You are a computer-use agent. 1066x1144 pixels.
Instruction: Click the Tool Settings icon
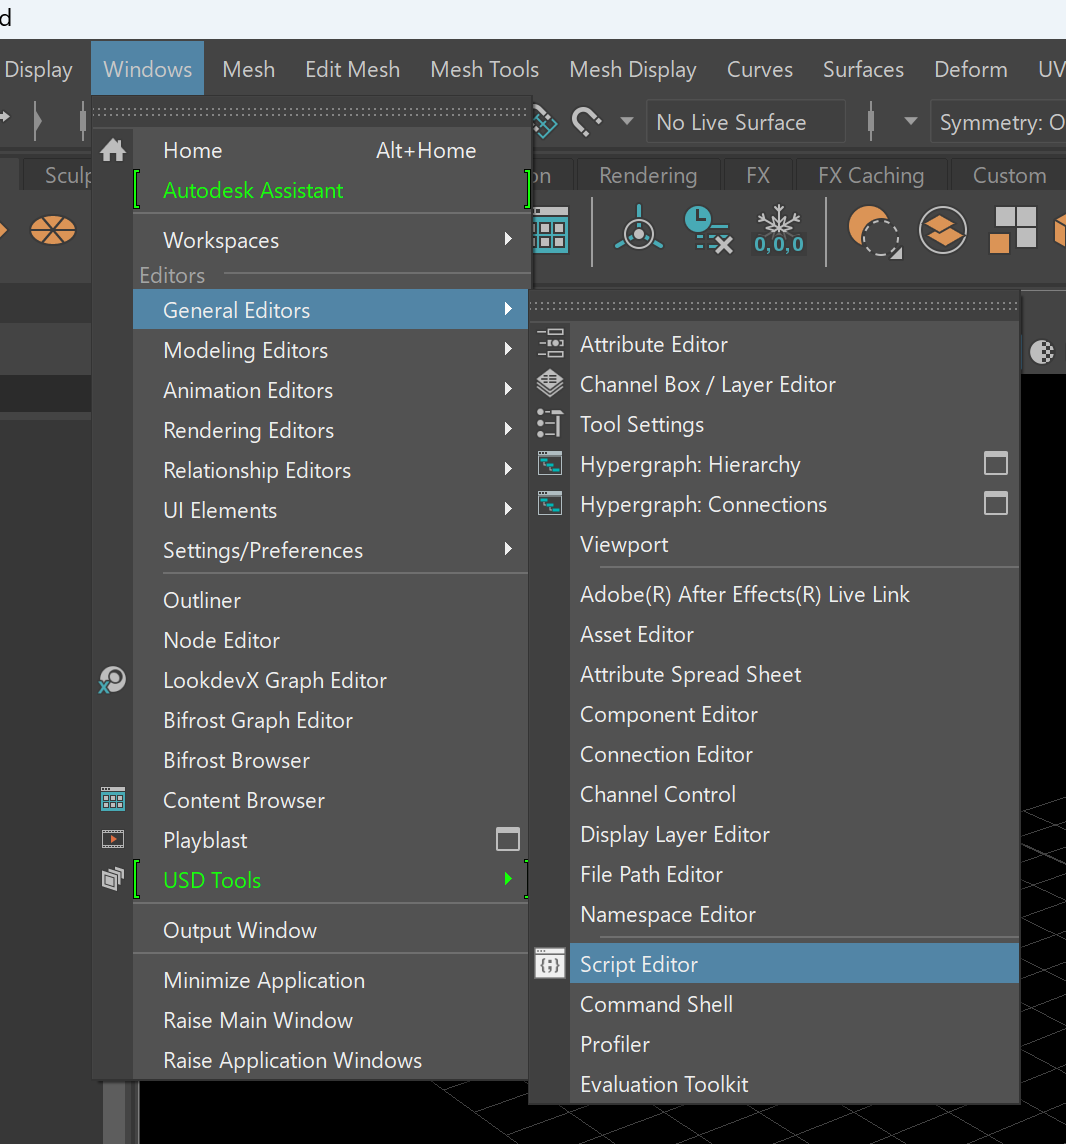(550, 424)
